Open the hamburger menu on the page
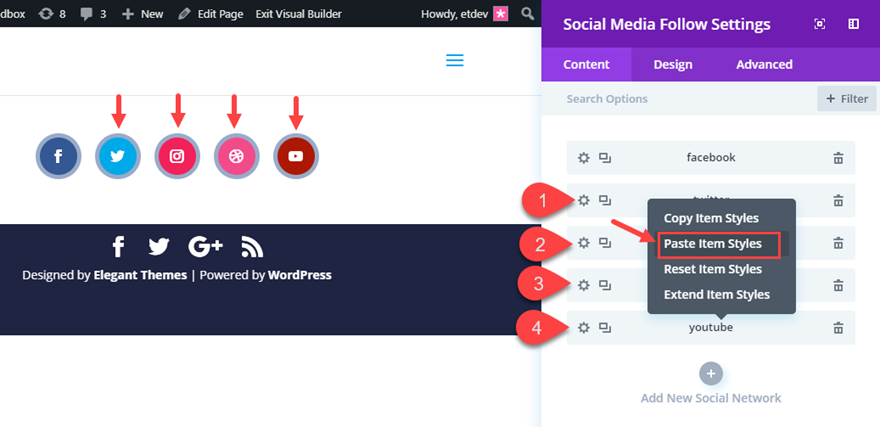Image resolution: width=880 pixels, height=427 pixels. [x=455, y=60]
